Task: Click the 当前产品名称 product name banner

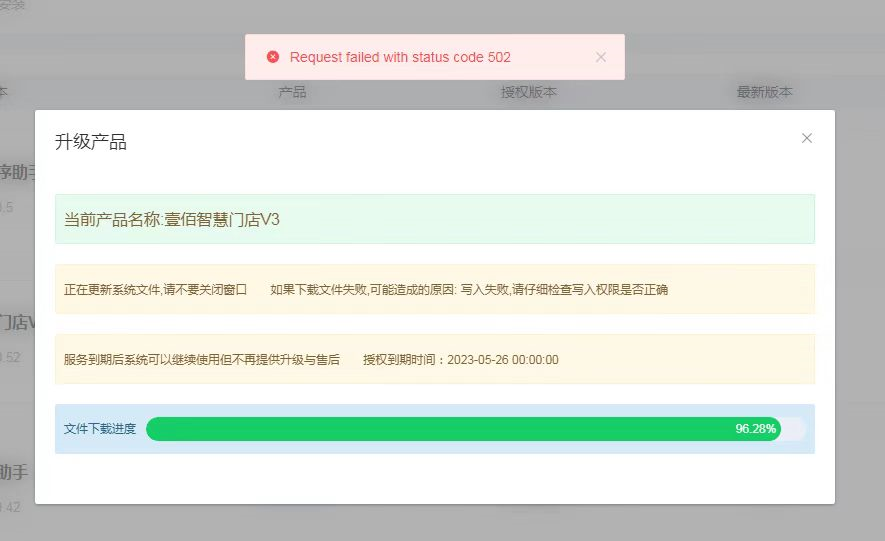Action: 435,219
